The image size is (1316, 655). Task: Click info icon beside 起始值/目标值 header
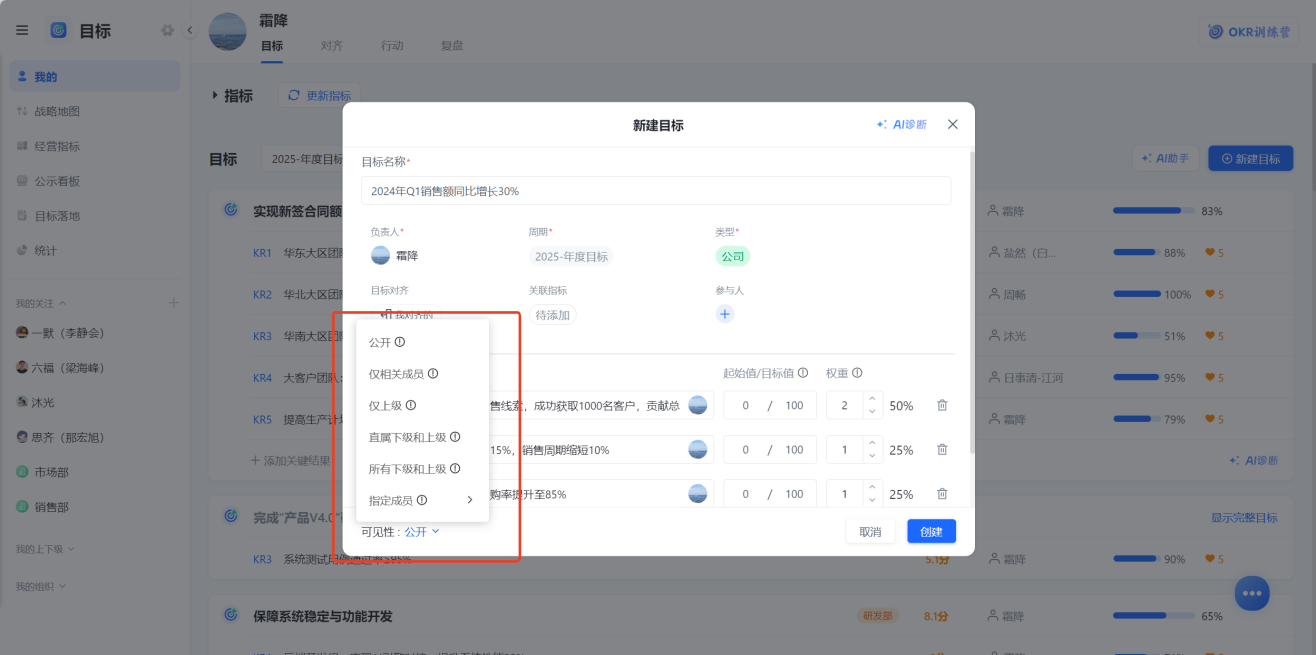point(803,373)
